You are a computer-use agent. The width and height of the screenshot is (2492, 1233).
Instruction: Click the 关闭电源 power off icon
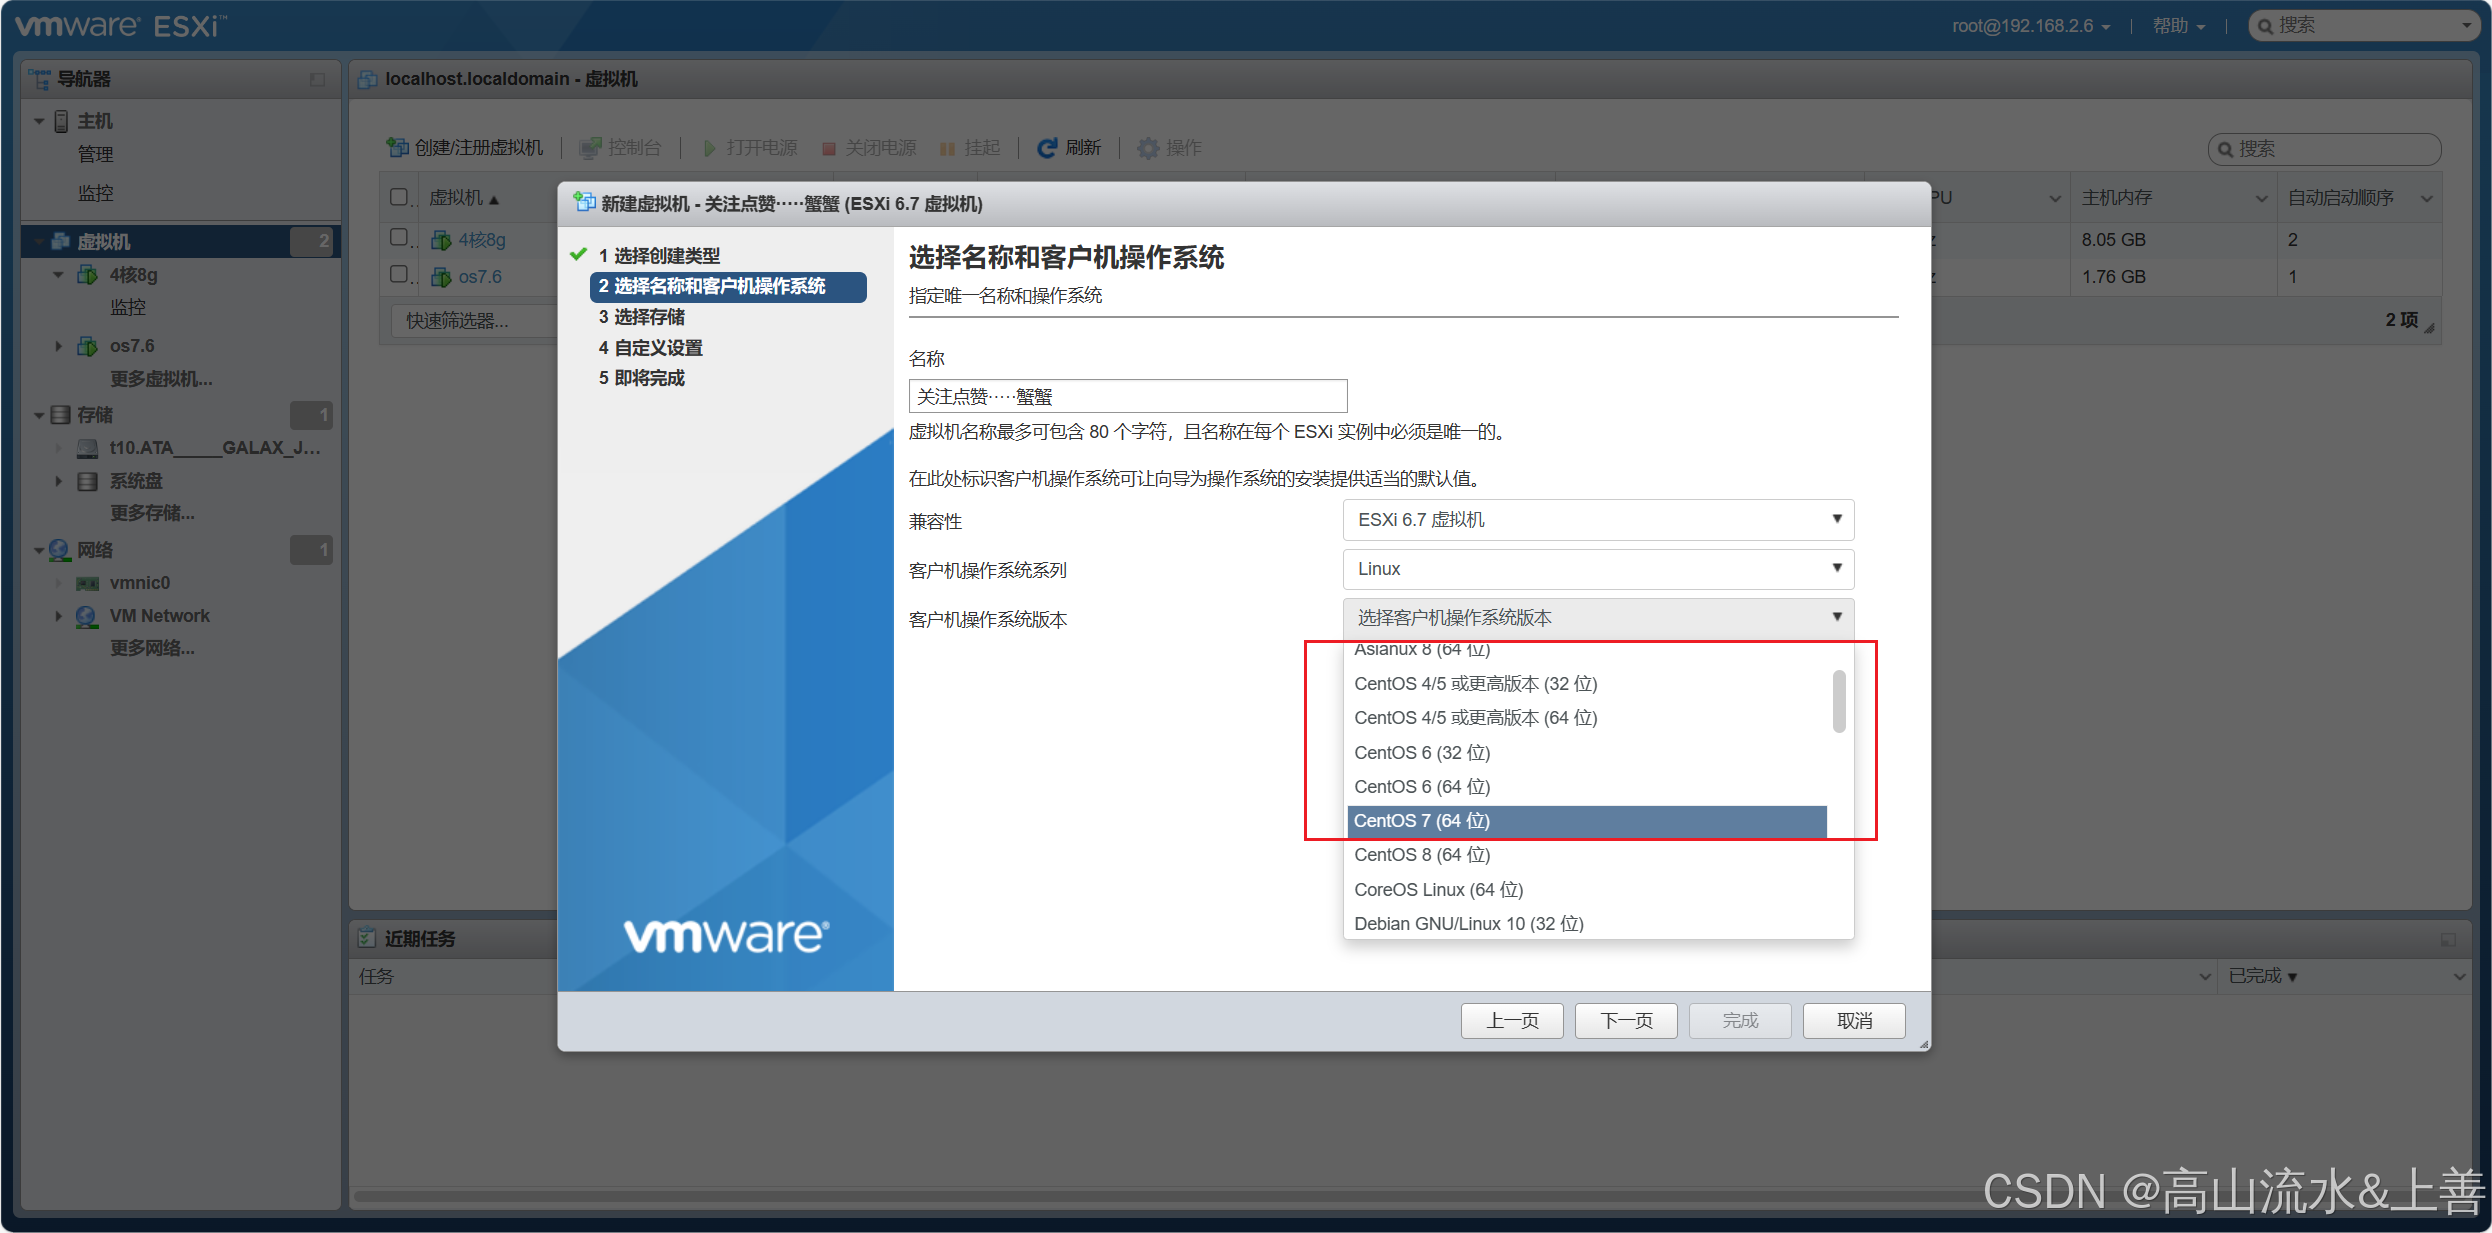pos(828,149)
